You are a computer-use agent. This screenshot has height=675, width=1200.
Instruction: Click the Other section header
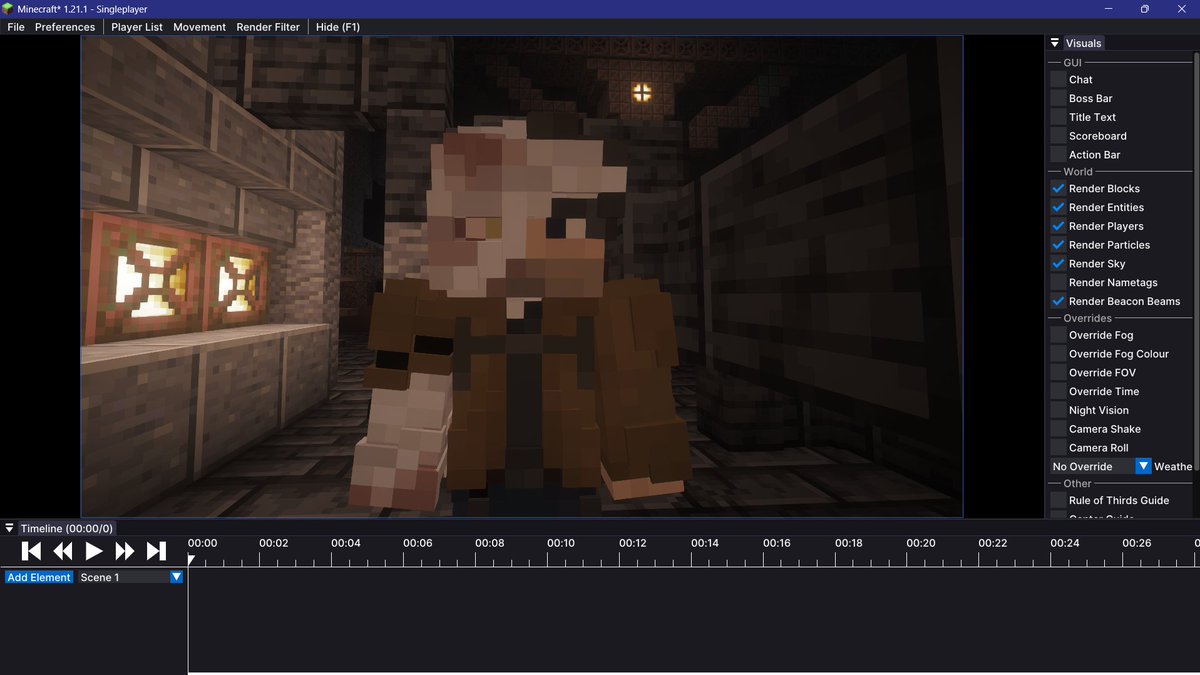point(1078,483)
